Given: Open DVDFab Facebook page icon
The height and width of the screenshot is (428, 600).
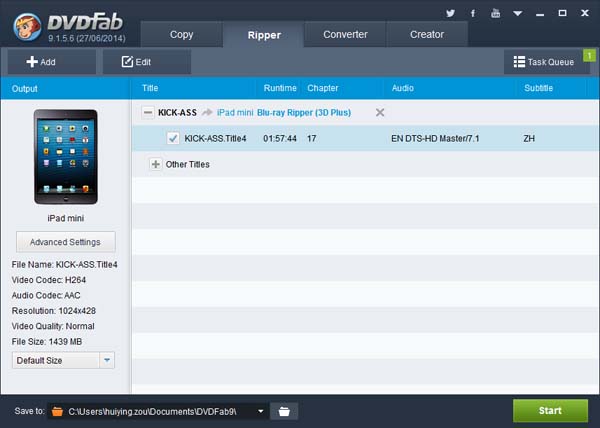Looking at the screenshot, I should (473, 13).
